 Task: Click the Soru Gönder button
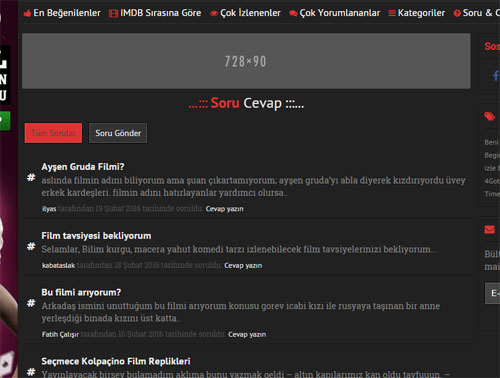(x=118, y=133)
